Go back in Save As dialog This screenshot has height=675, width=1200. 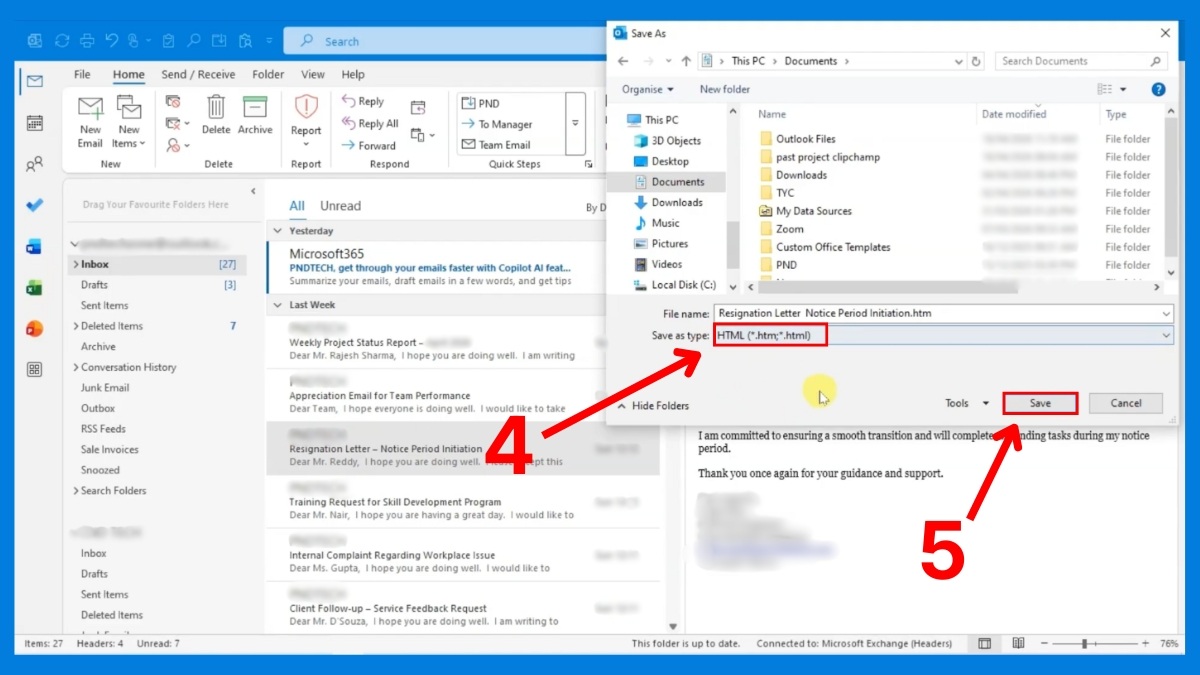(623, 61)
